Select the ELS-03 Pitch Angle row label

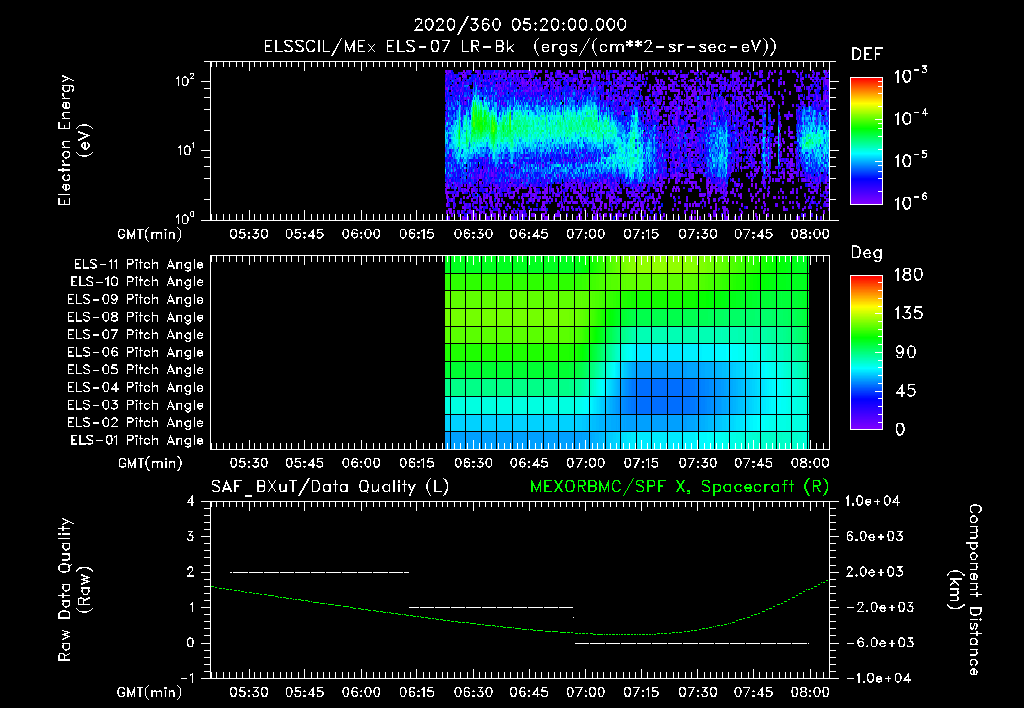pos(136,406)
